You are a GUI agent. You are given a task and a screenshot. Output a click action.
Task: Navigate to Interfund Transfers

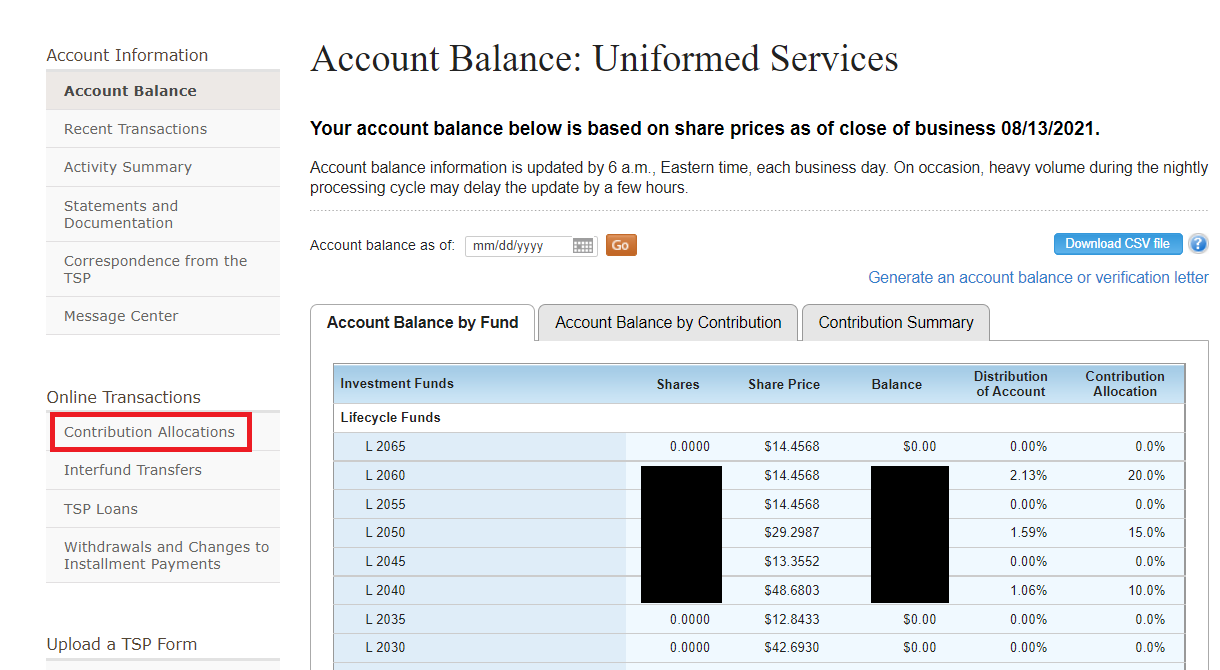pyautogui.click(x=132, y=469)
